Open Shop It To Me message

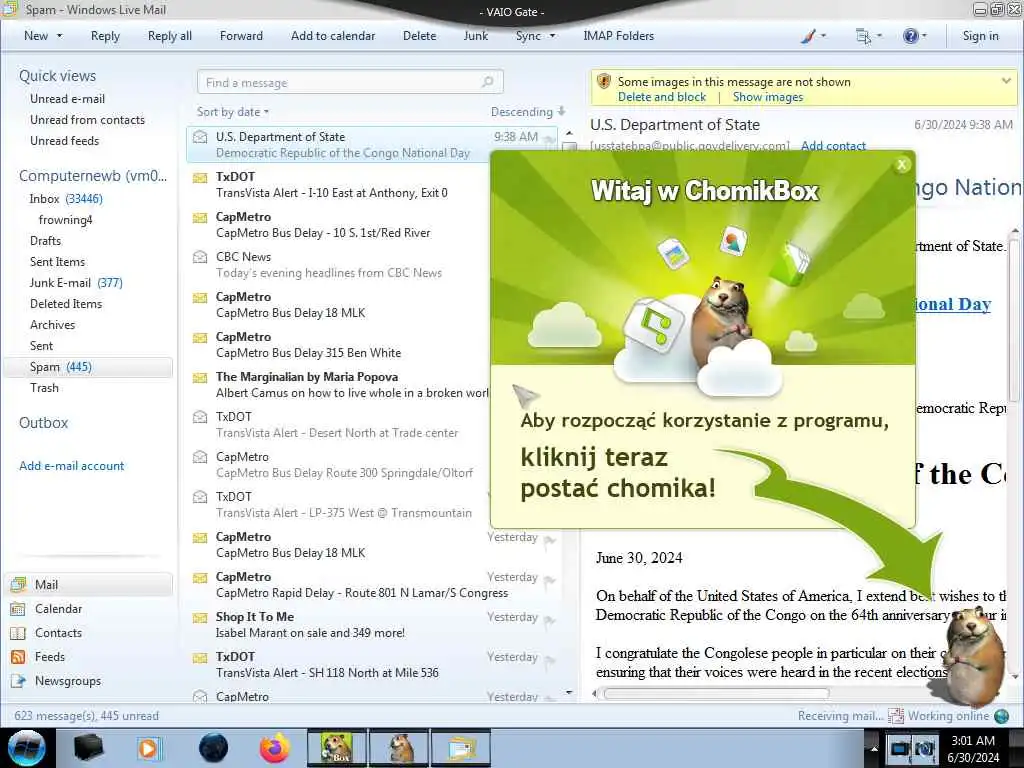372,624
